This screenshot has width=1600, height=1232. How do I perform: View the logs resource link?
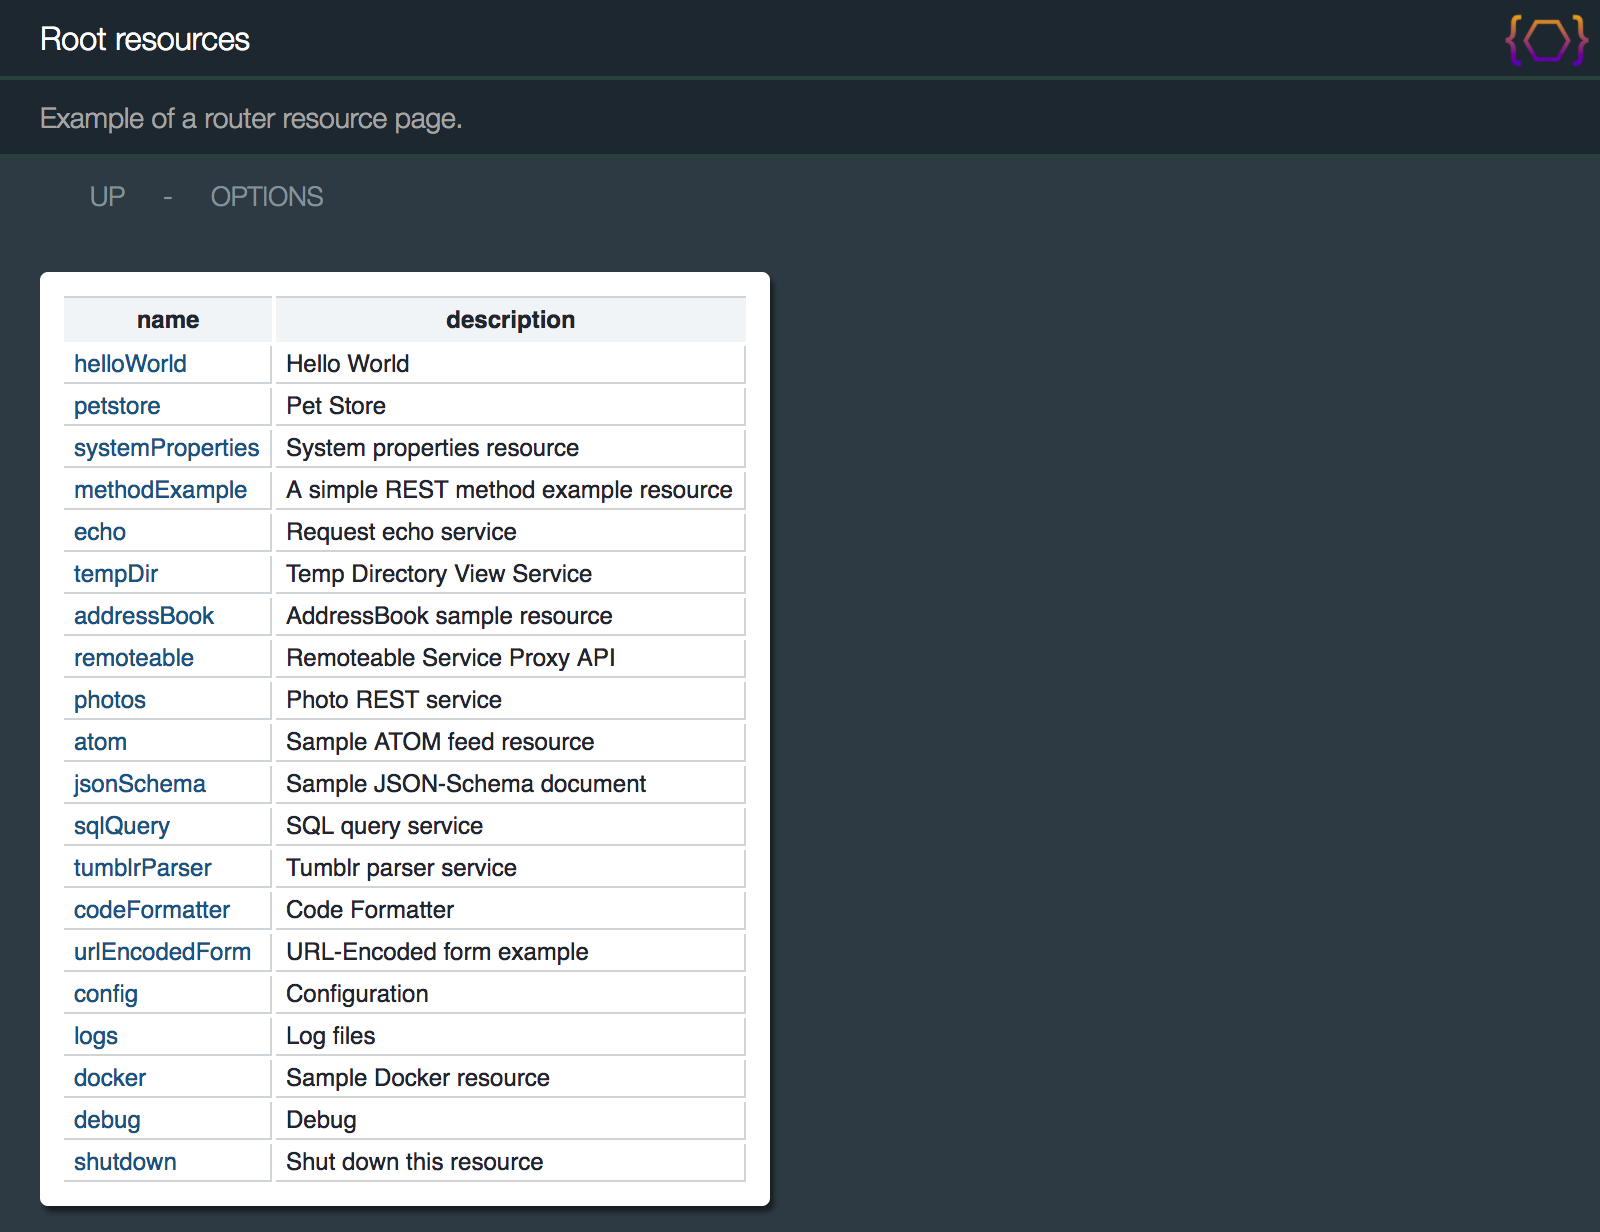click(96, 1036)
